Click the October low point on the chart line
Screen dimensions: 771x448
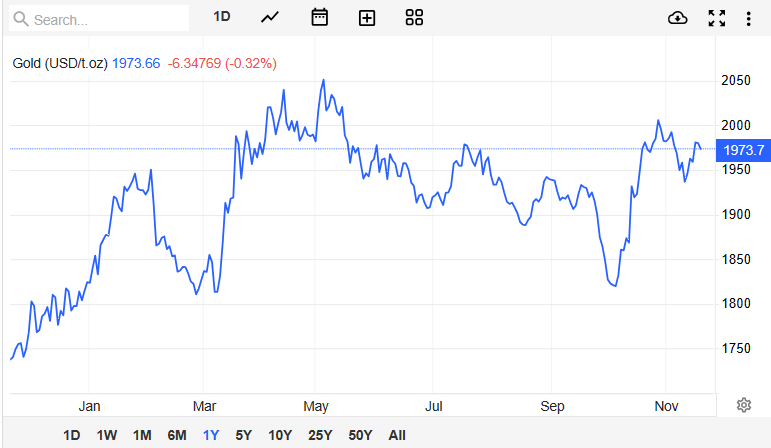tap(615, 286)
